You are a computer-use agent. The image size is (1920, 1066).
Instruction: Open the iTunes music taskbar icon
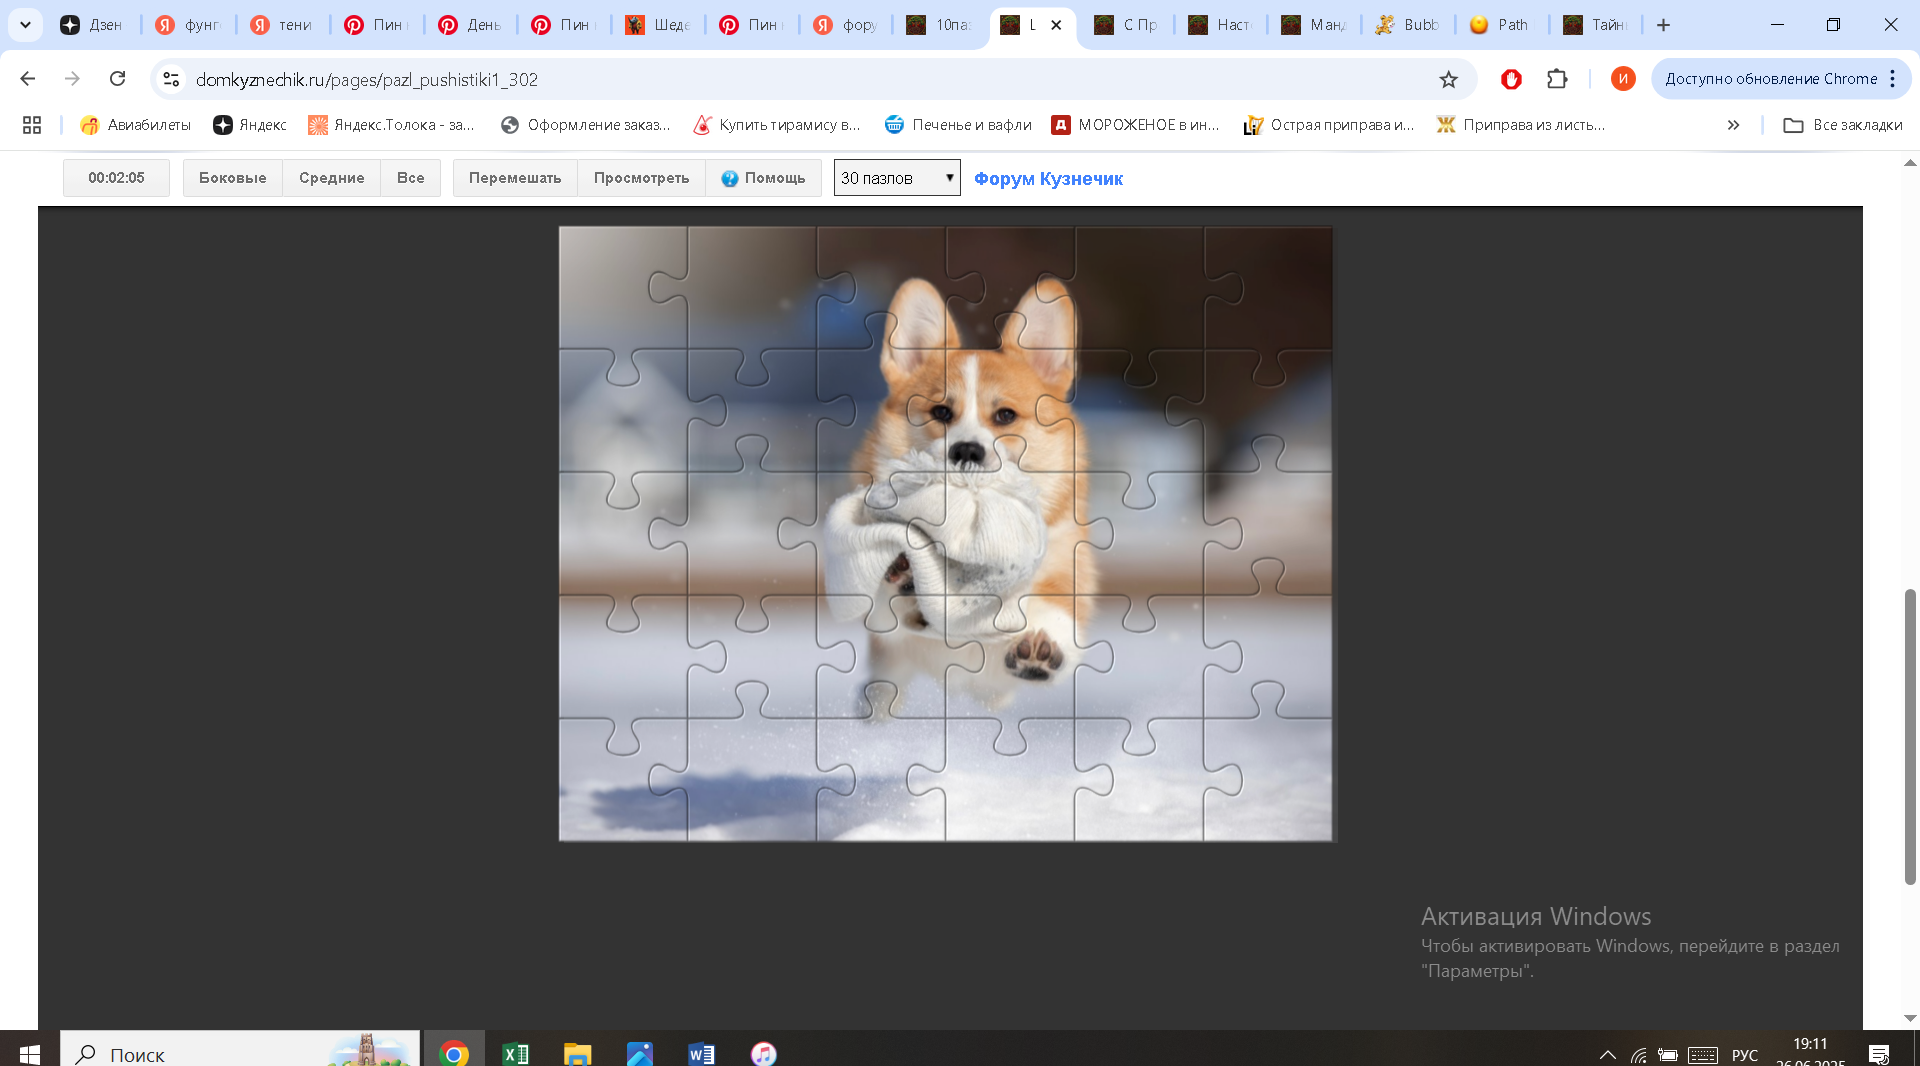point(763,1054)
